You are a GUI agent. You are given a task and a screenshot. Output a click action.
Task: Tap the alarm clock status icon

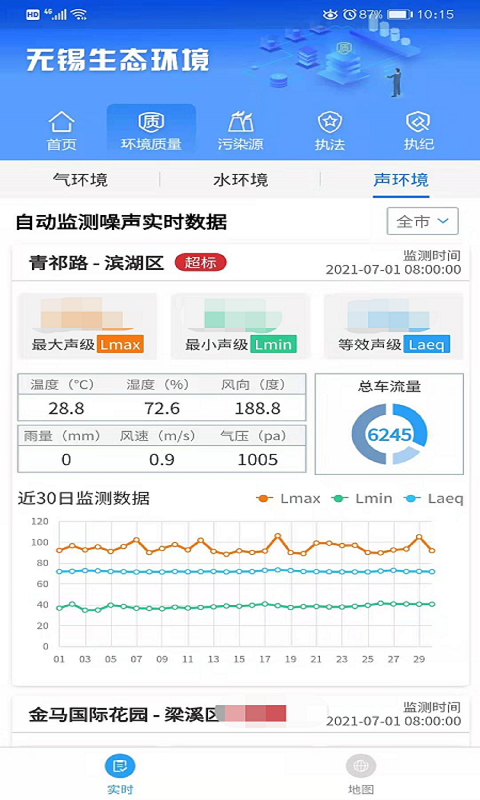click(349, 14)
